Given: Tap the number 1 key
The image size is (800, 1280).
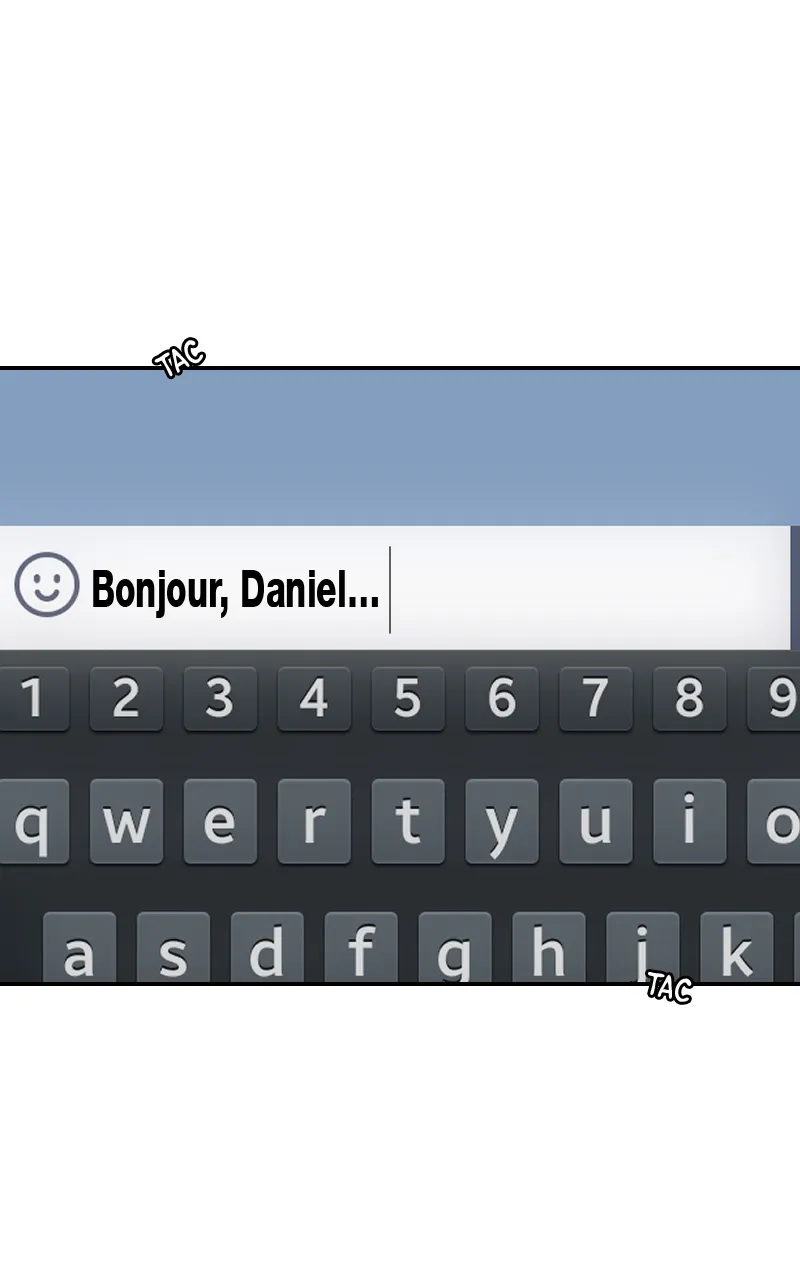Looking at the screenshot, I should pyautogui.click(x=33, y=698).
